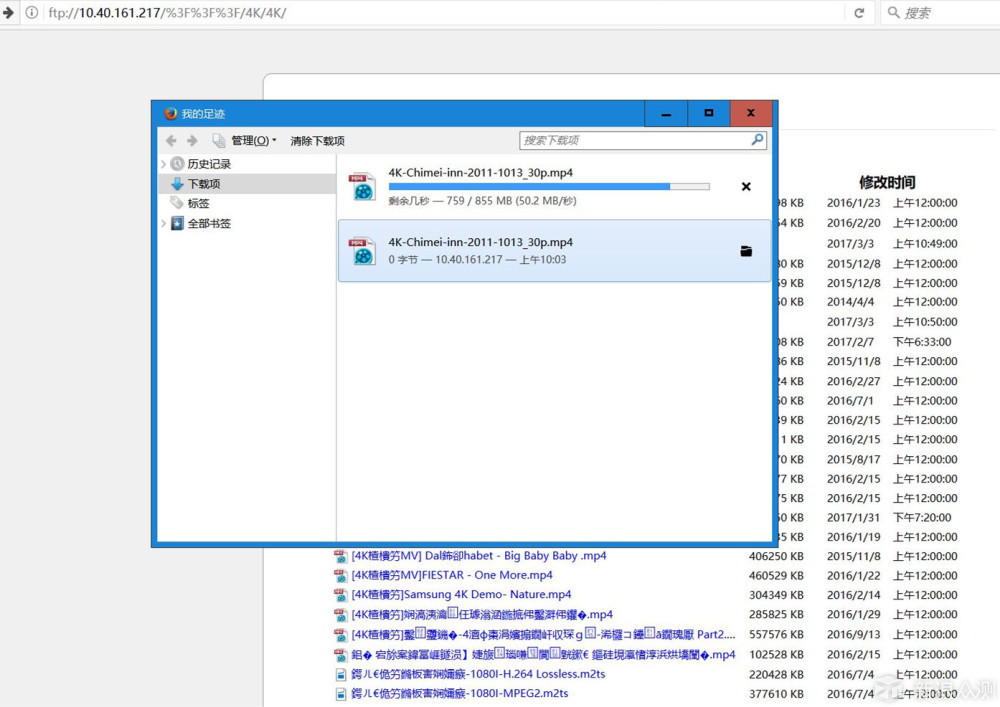
Task: Click 清除下载项 button
Action: point(317,140)
